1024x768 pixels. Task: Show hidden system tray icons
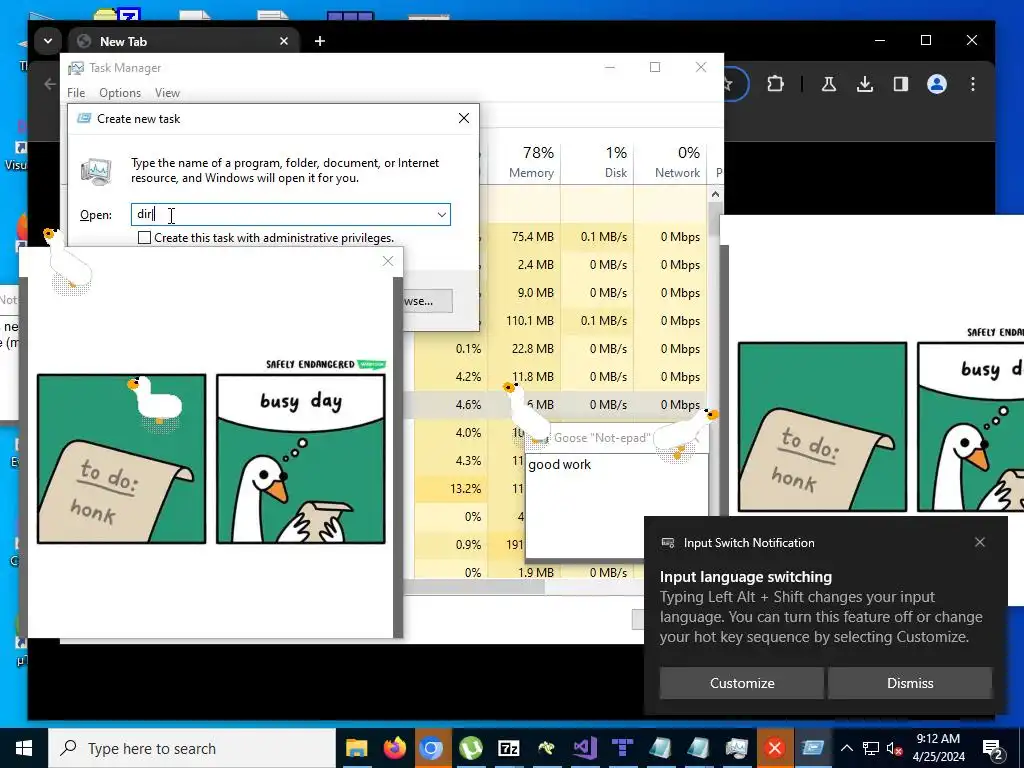[846, 748]
